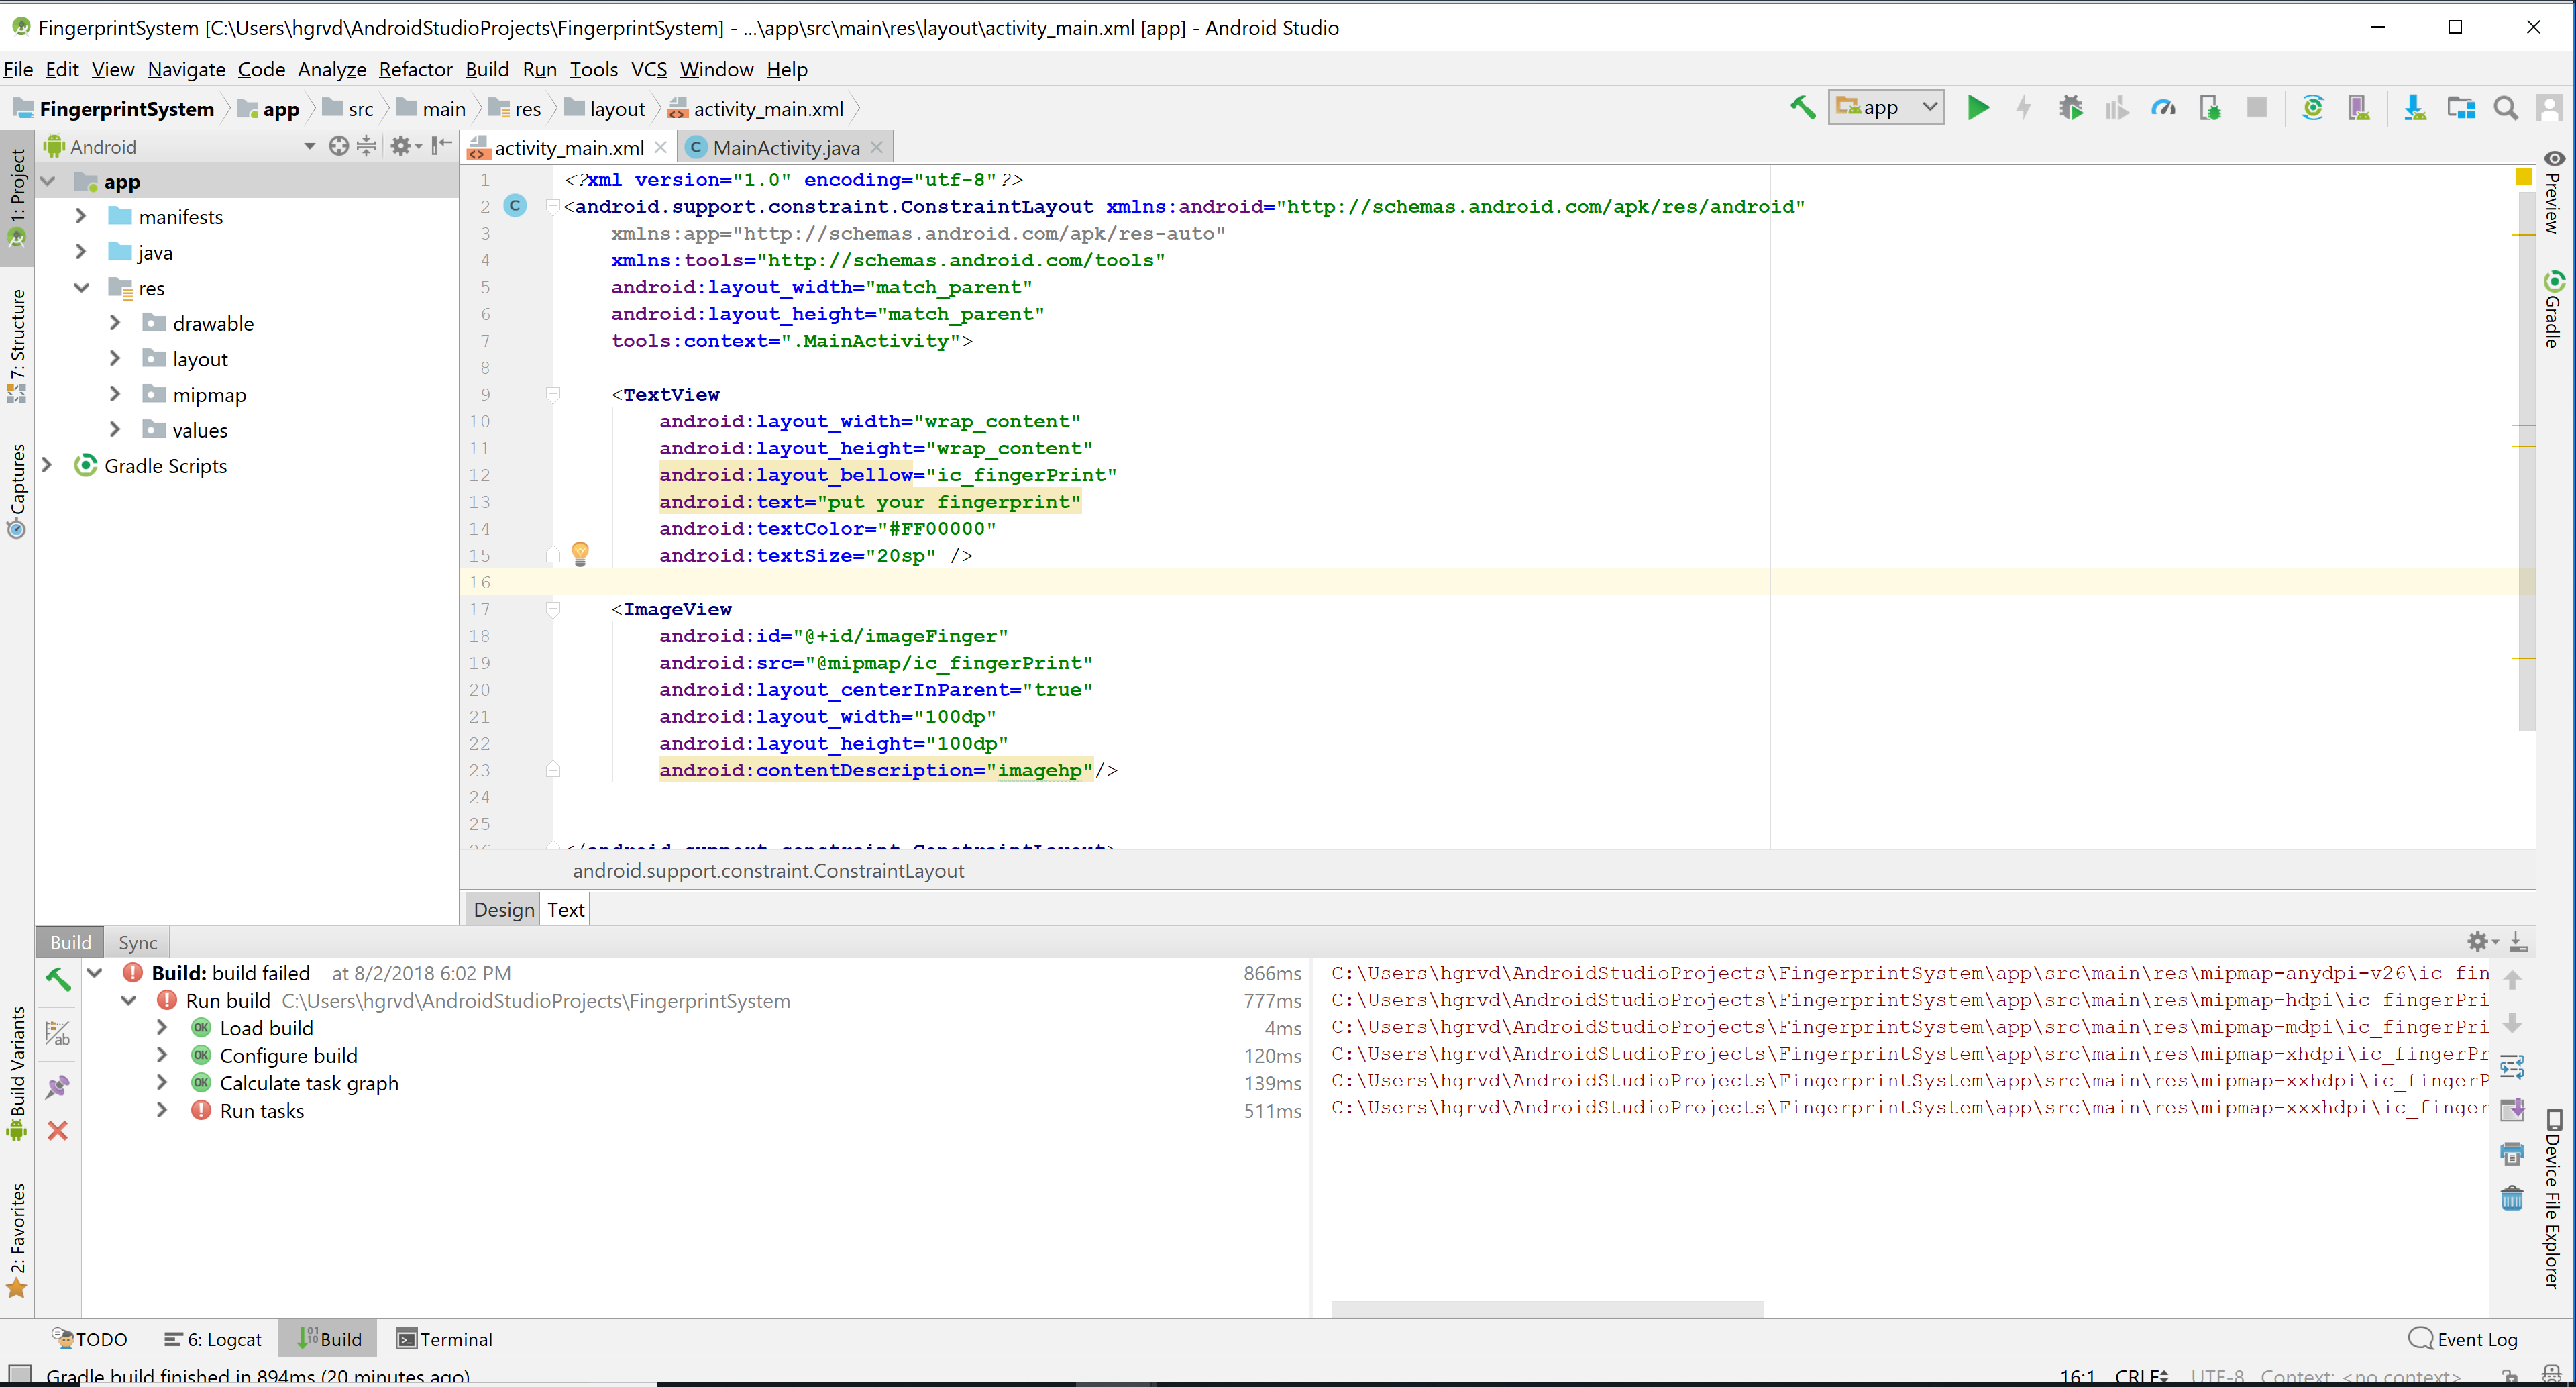Screen dimensions: 2576x1387
Task: Click the yellow lightbulb intention icon
Action: coord(580,553)
